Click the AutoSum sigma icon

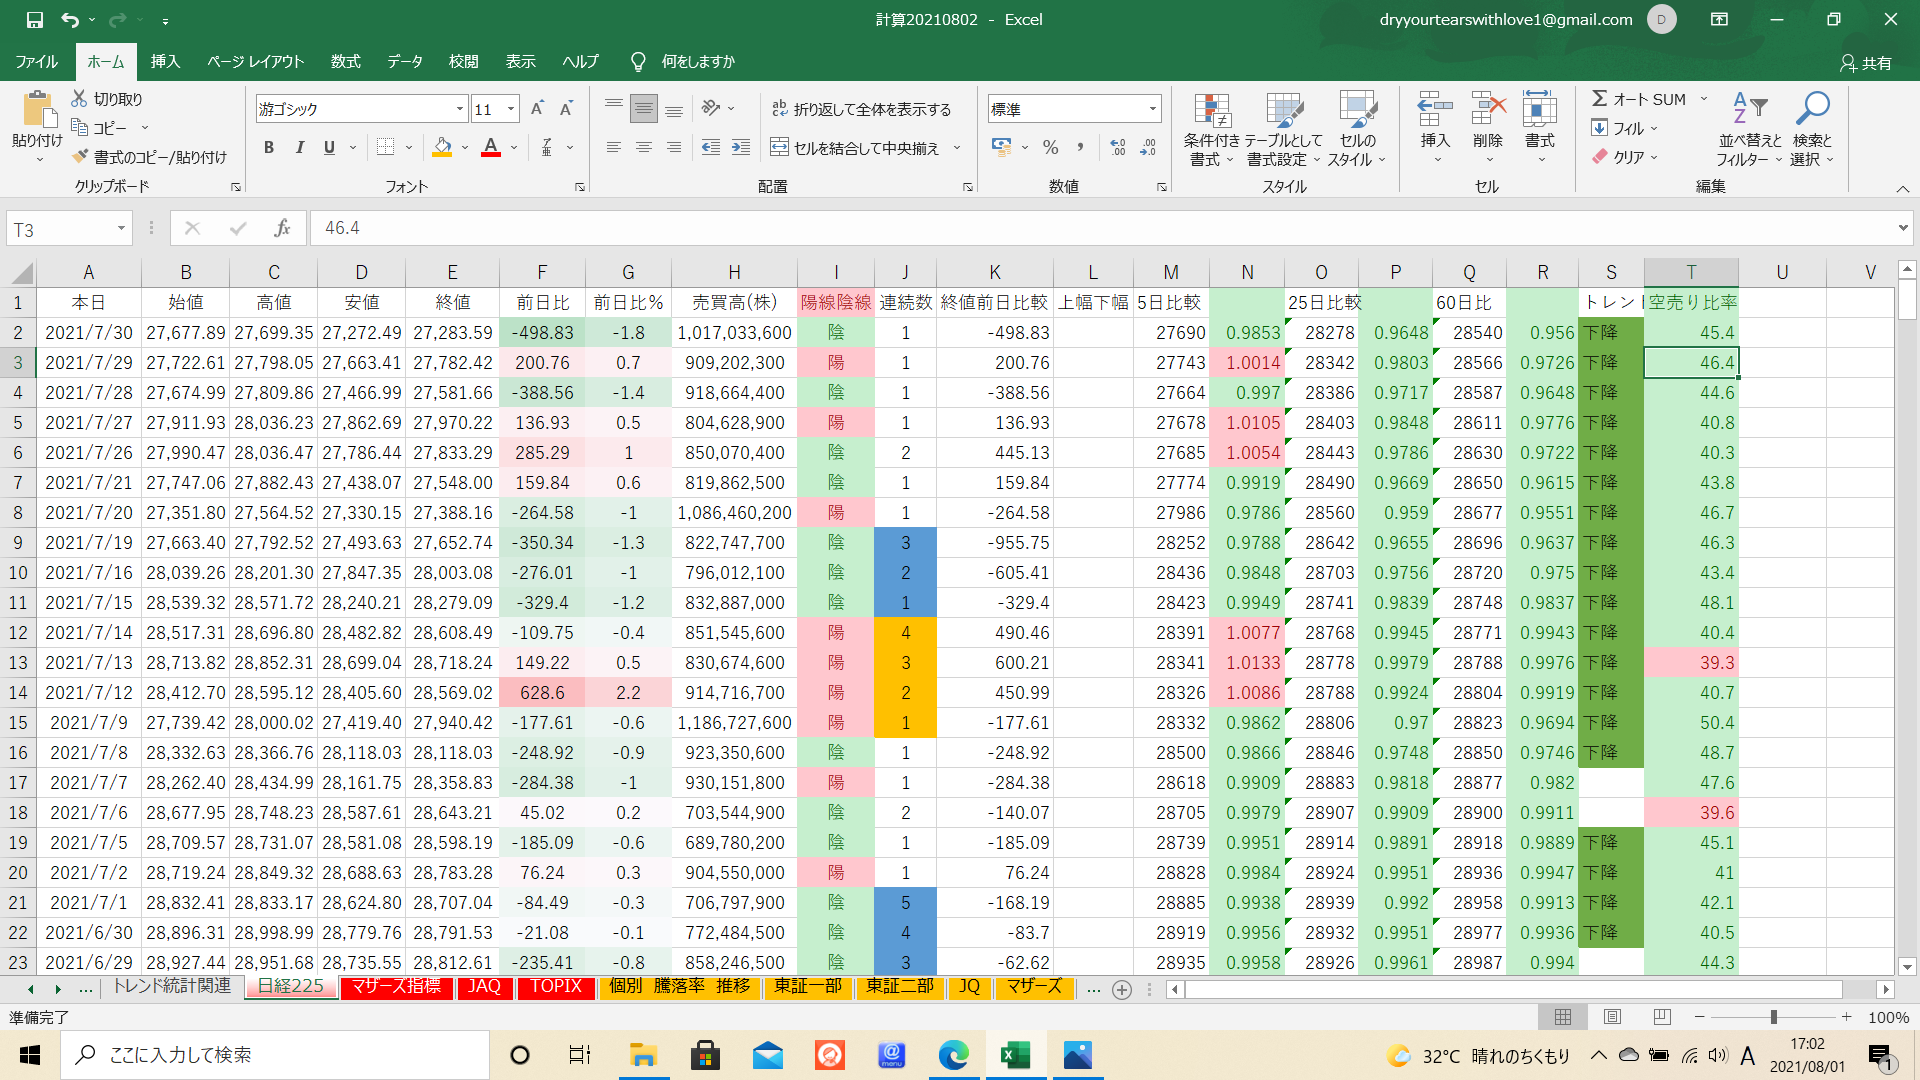click(x=1600, y=99)
